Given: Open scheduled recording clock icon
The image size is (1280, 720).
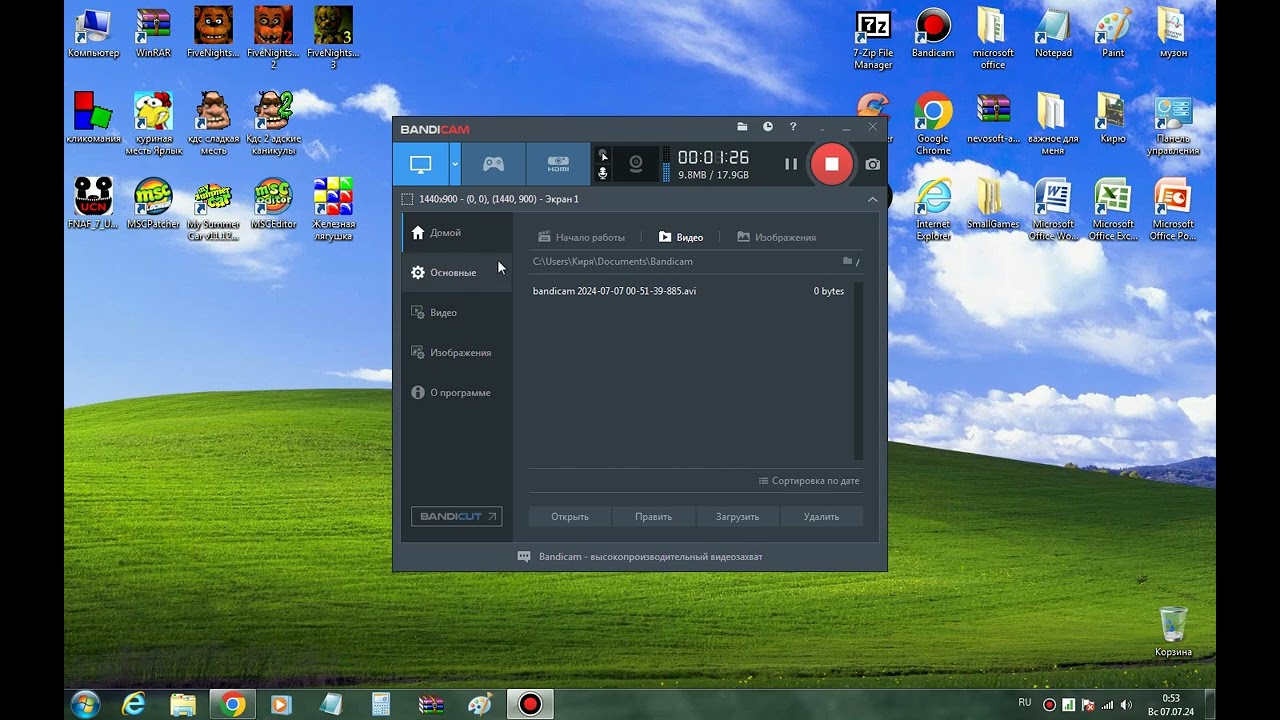Looking at the screenshot, I should click(768, 127).
